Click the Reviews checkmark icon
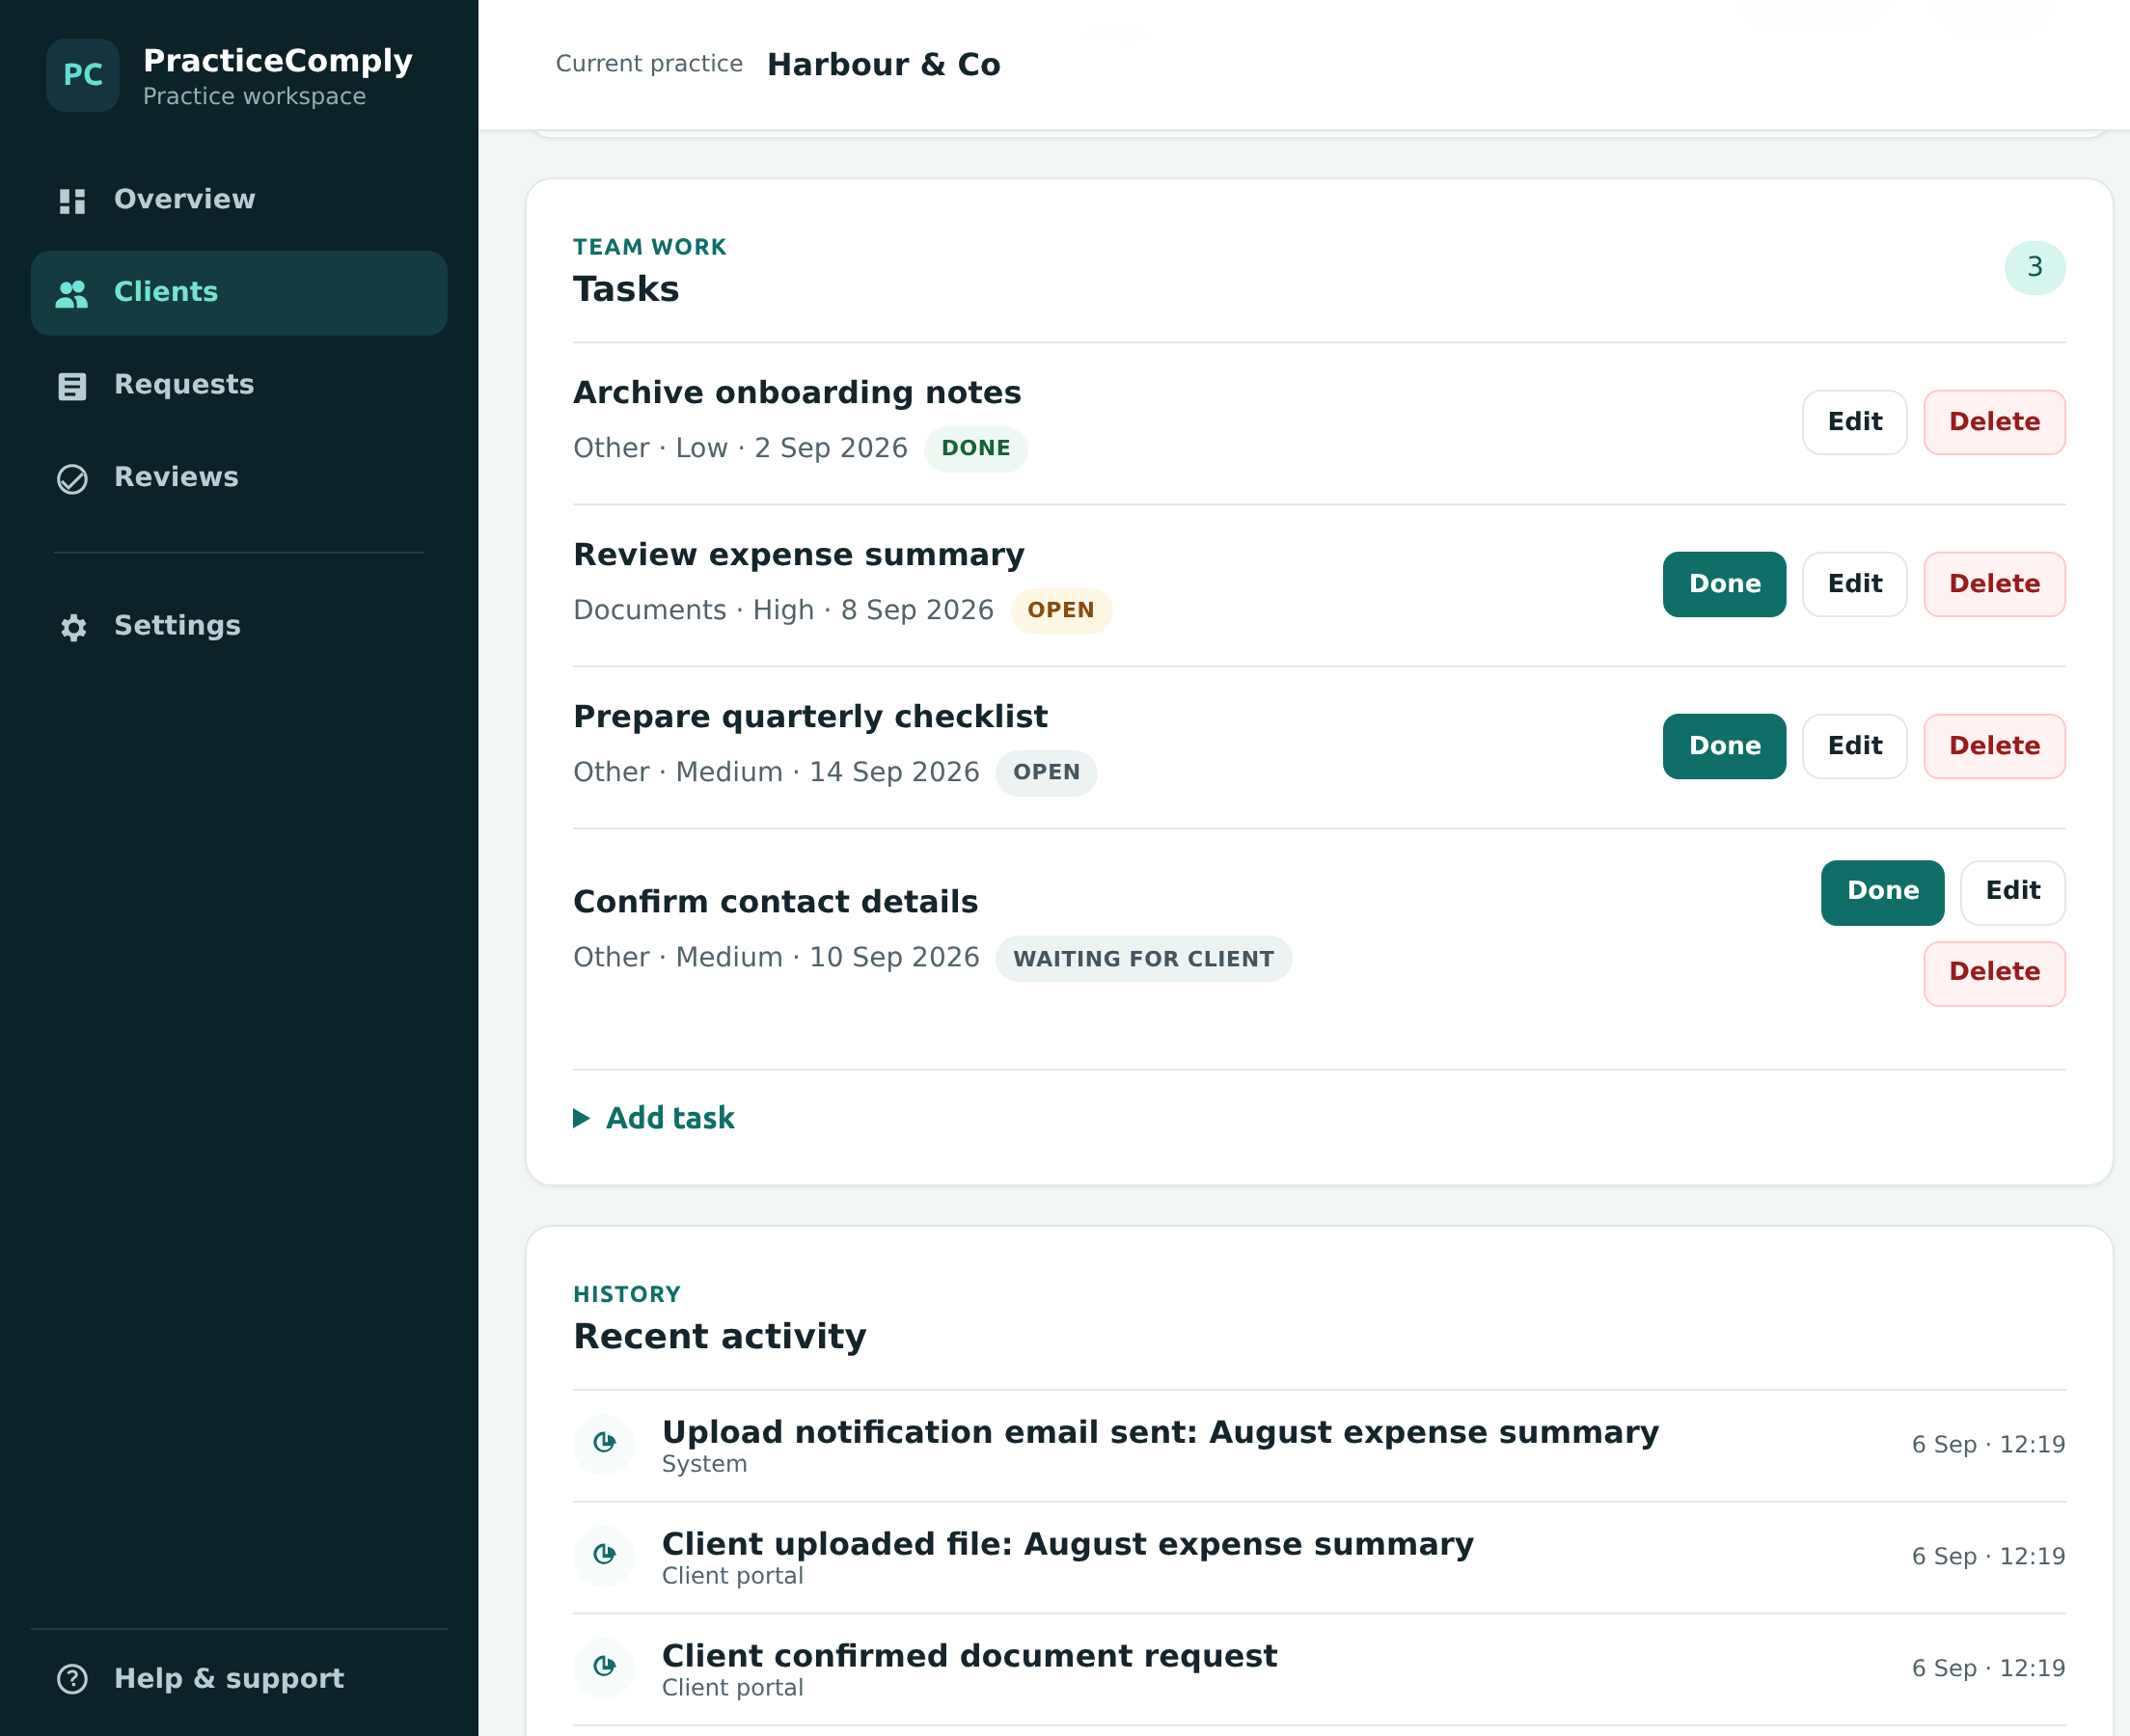This screenshot has width=2130, height=1736. tap(72, 479)
